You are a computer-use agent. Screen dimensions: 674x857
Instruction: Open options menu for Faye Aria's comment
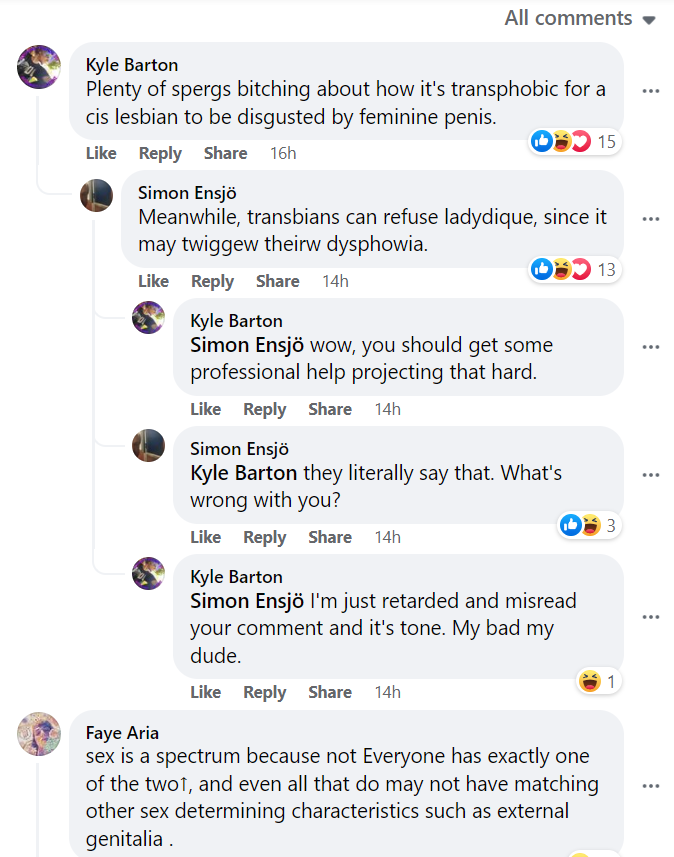pos(650,786)
